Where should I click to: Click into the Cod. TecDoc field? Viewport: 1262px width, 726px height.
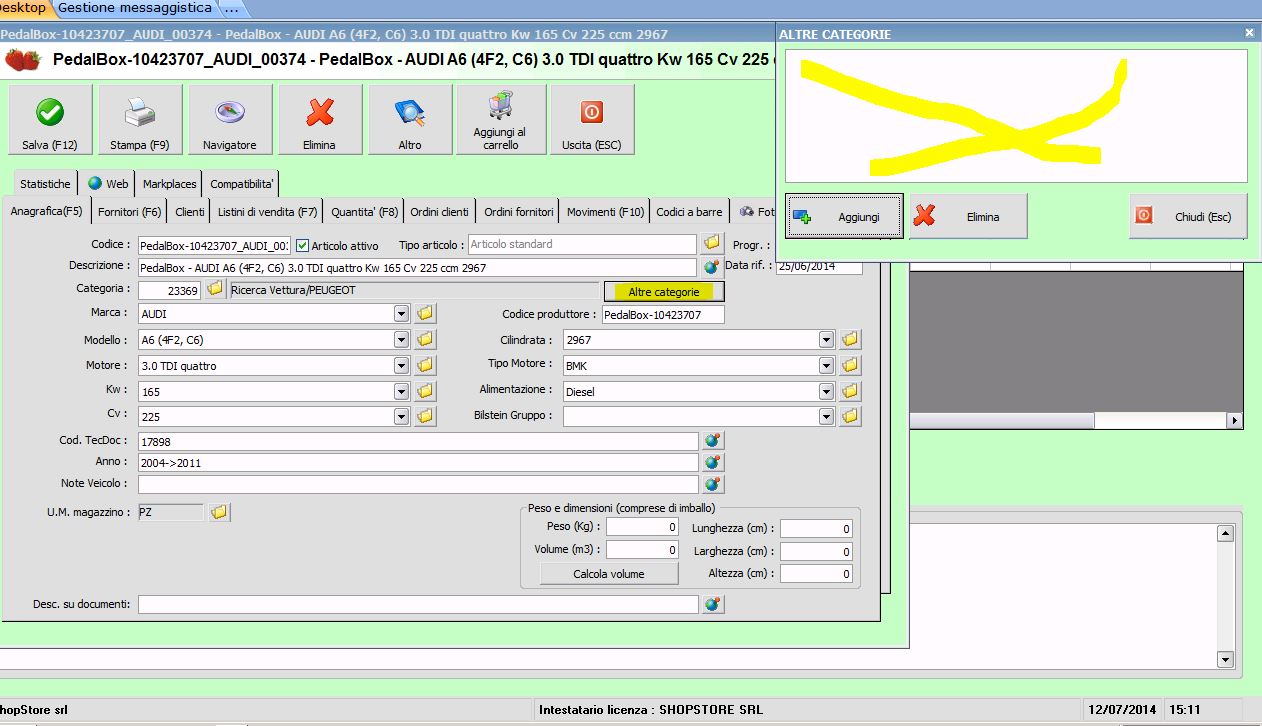pos(418,441)
